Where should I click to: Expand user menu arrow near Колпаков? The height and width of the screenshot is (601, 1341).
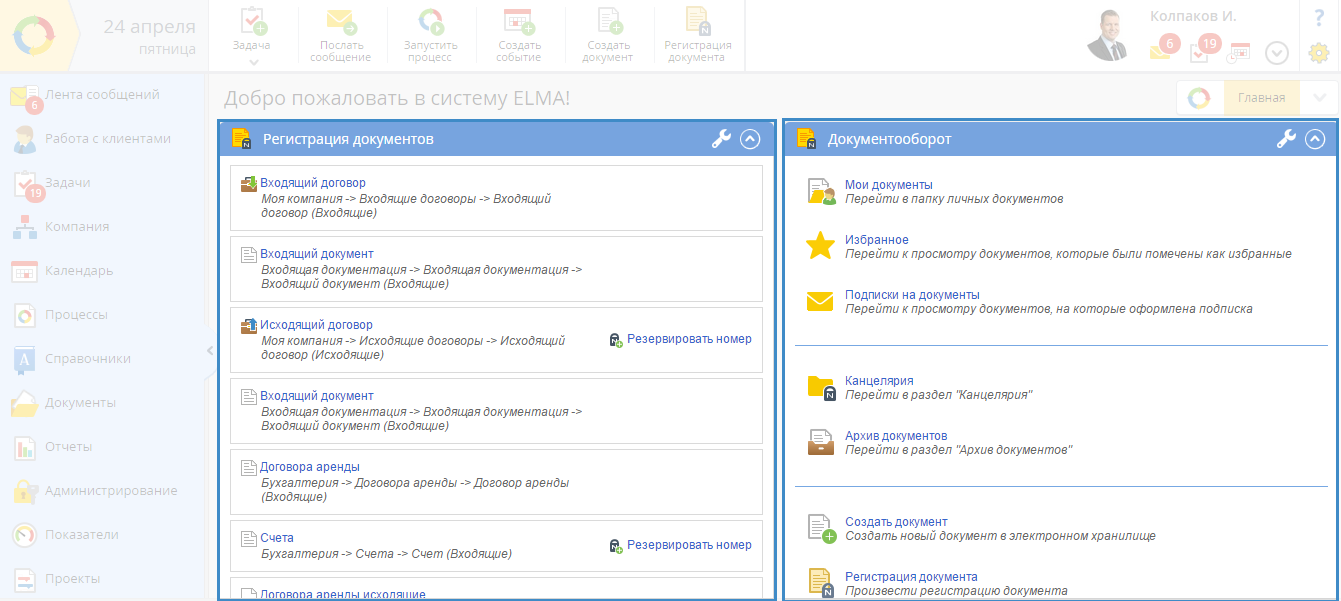pos(1276,53)
